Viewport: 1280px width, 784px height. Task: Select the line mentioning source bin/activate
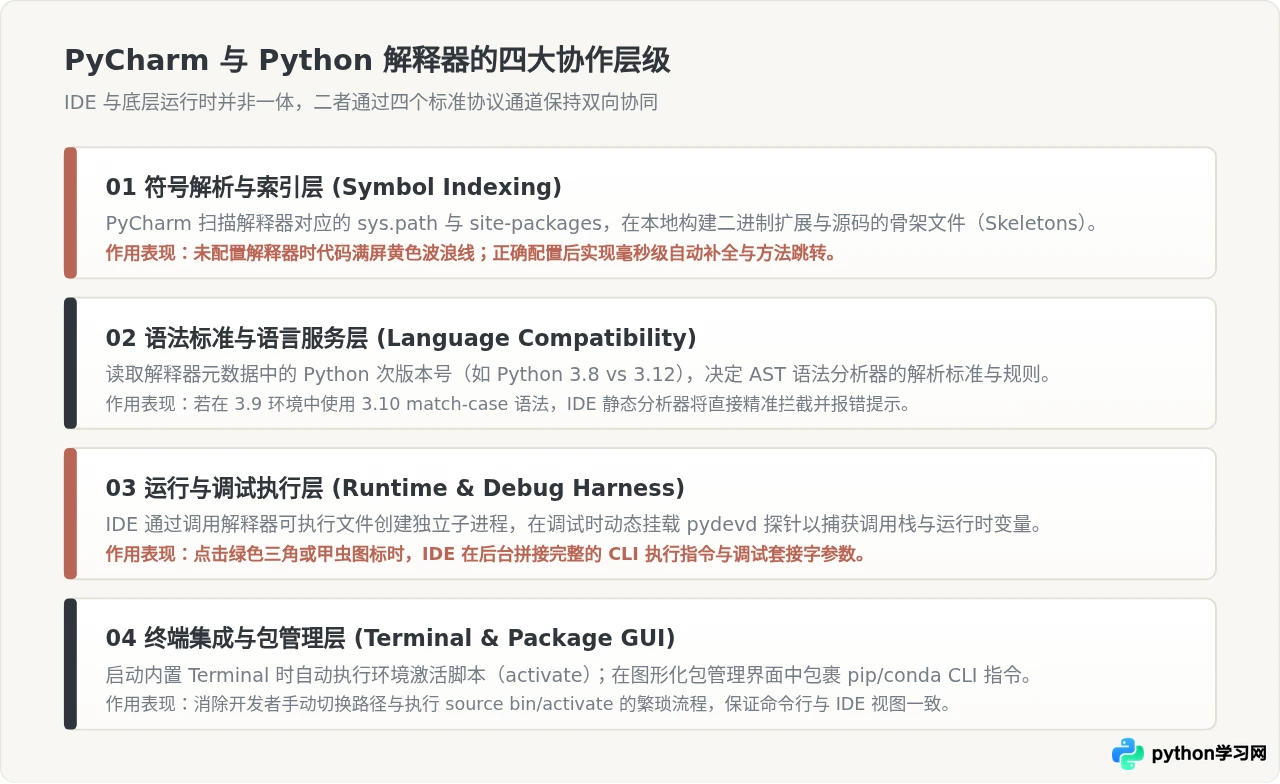tap(528, 704)
